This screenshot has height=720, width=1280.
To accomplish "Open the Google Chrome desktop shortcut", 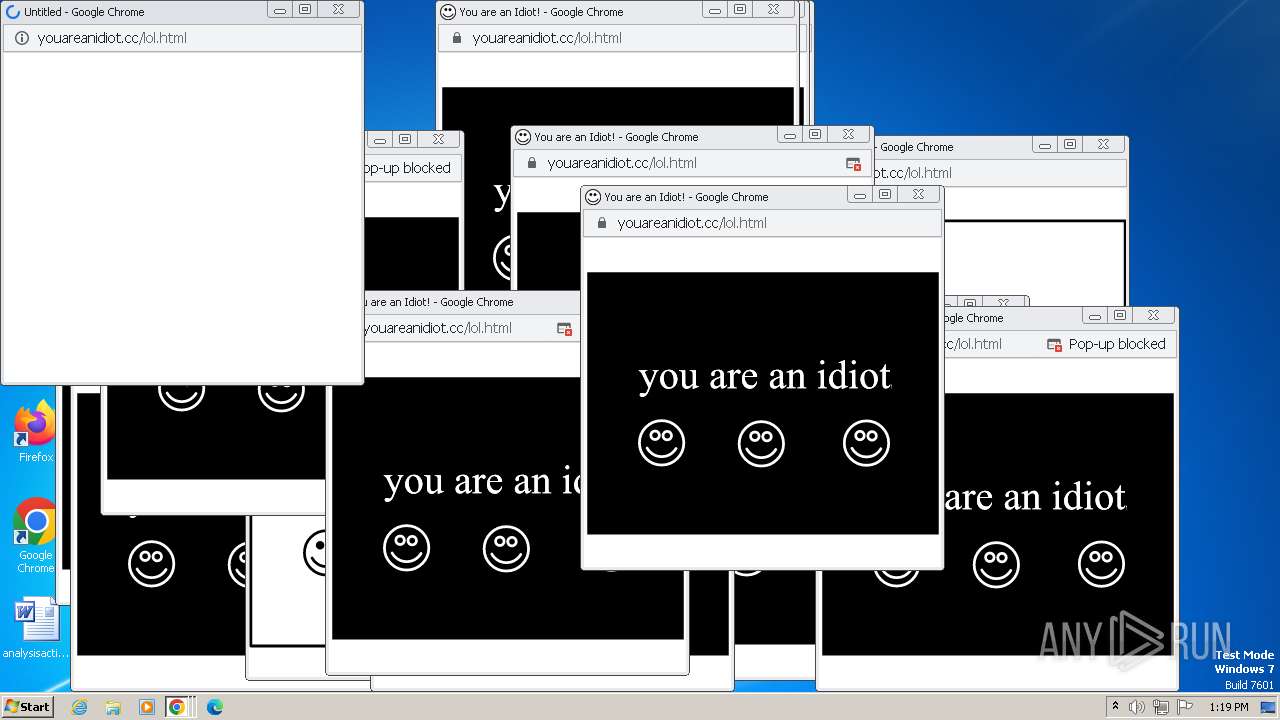I will (x=36, y=537).
